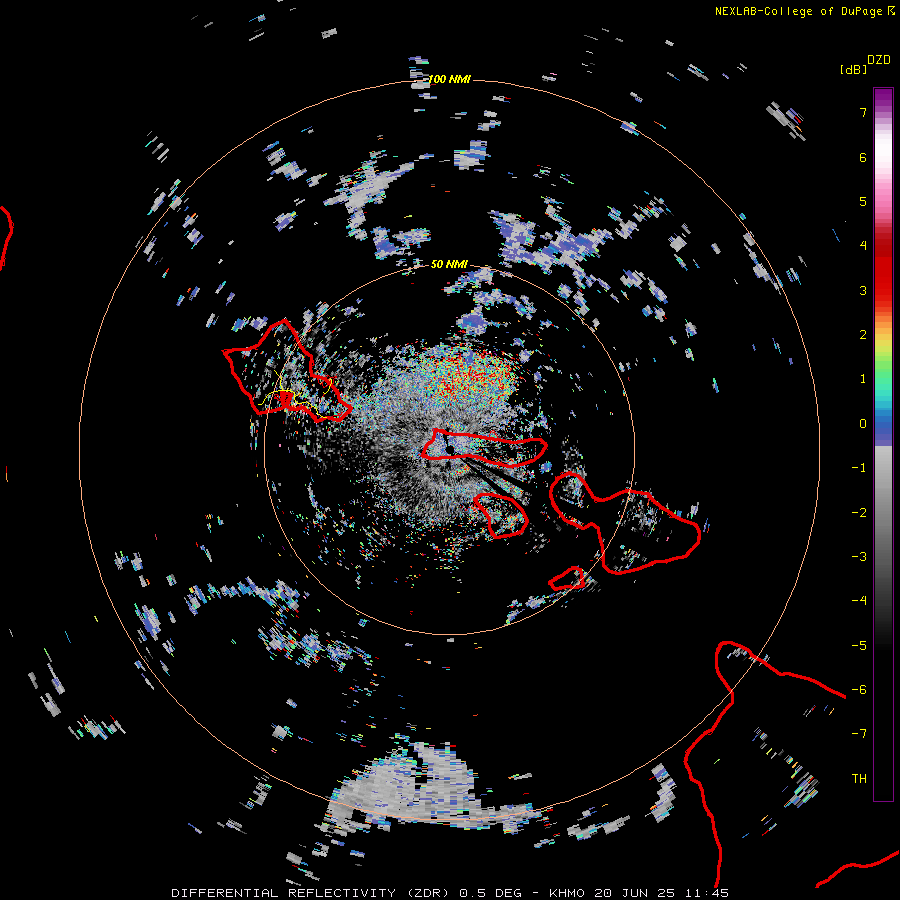Click the -5 dB tick label
Screen dimensions: 900x900
tap(859, 646)
